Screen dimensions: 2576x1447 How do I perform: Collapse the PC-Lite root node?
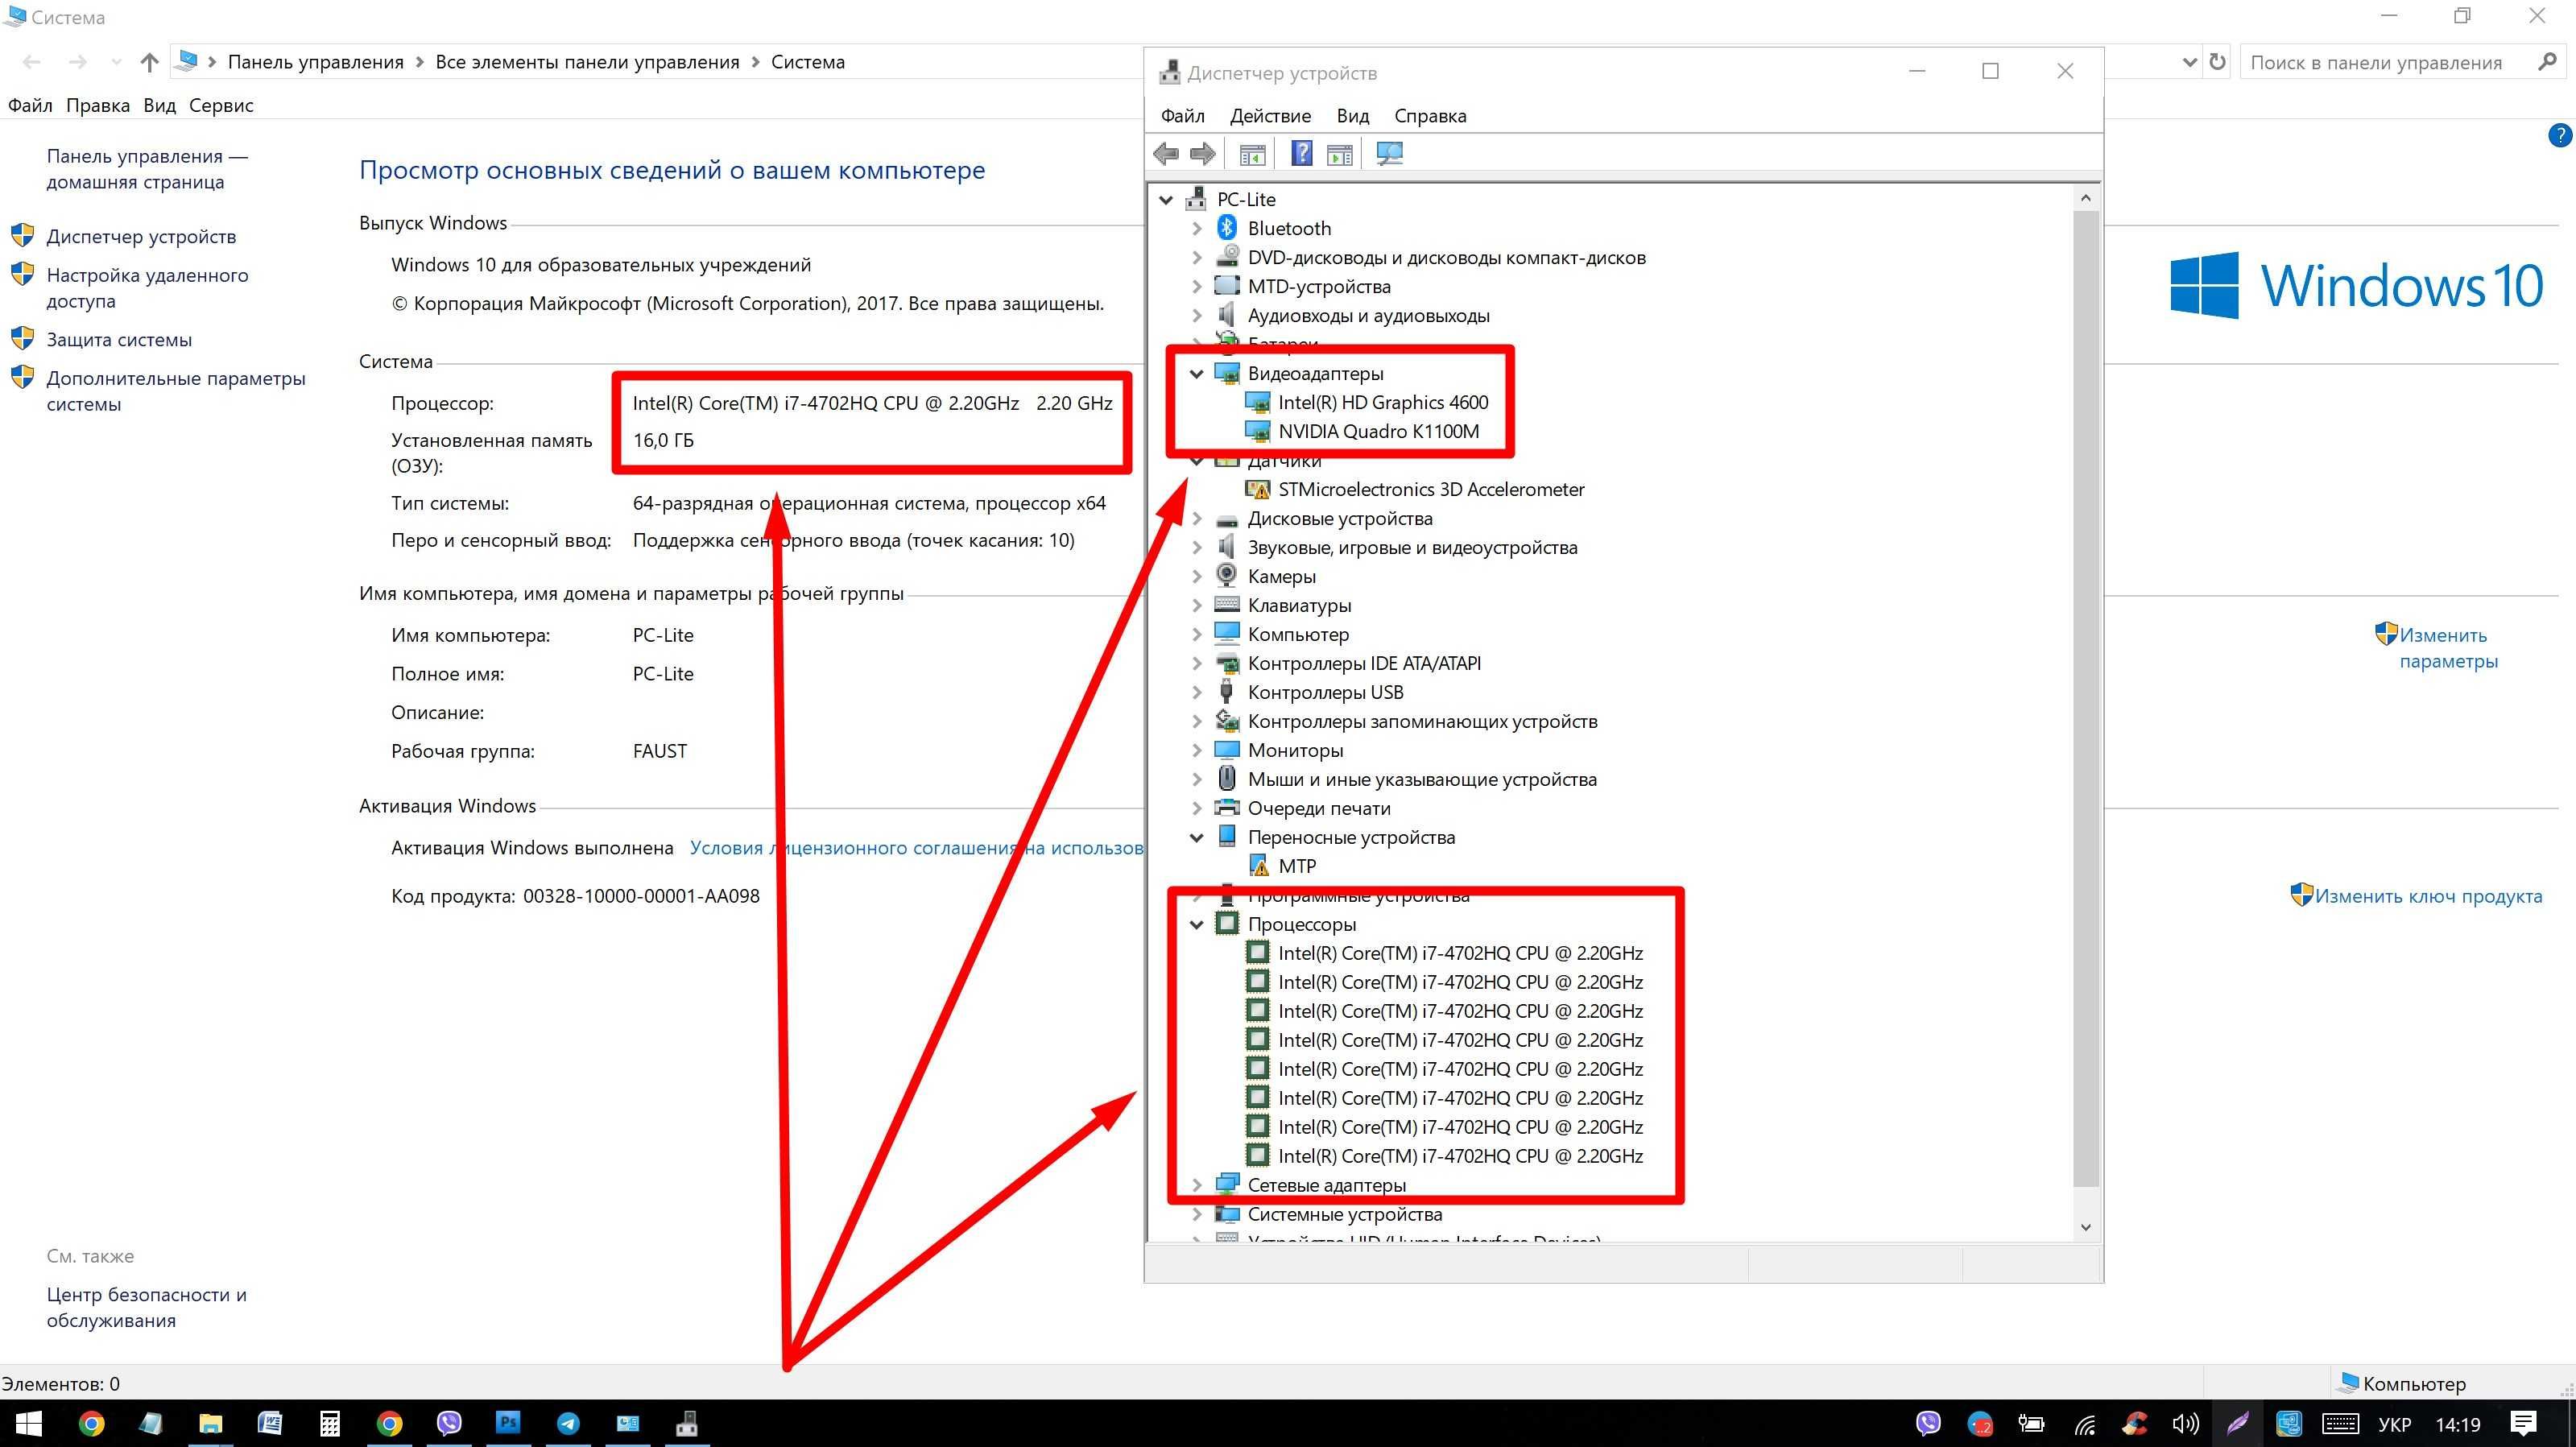[x=1166, y=200]
